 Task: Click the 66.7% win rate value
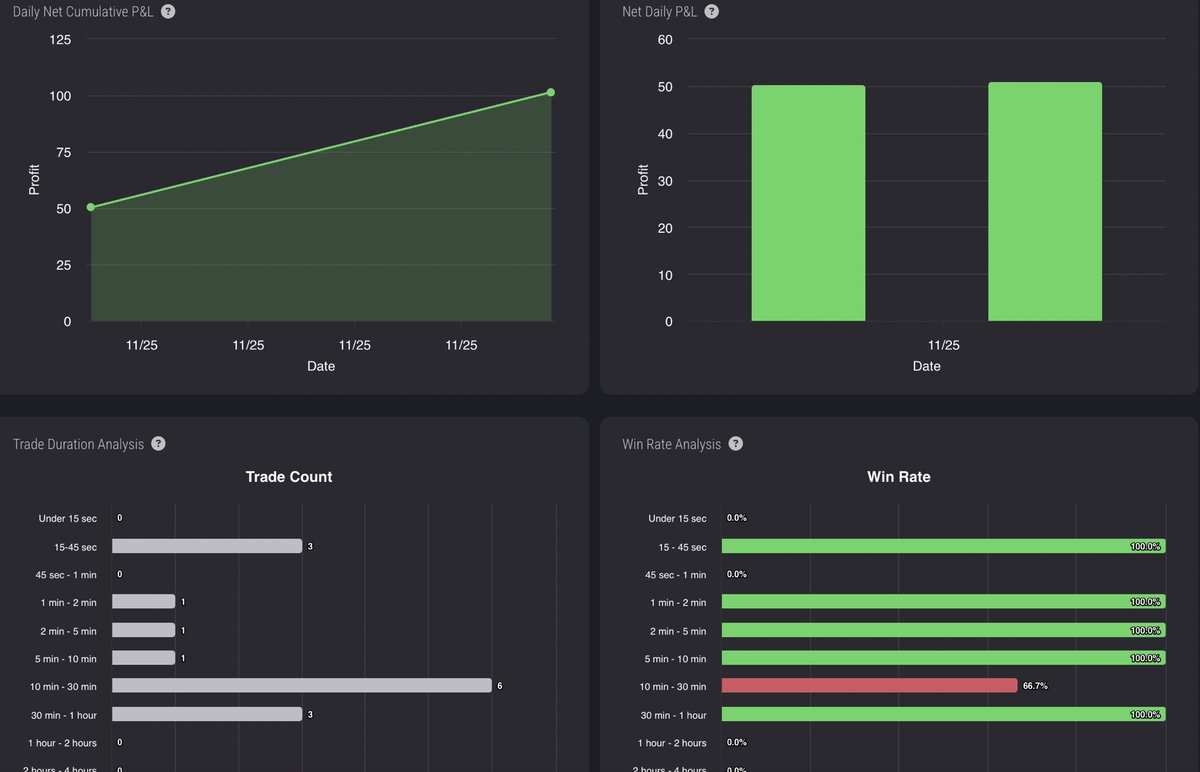click(x=1035, y=686)
